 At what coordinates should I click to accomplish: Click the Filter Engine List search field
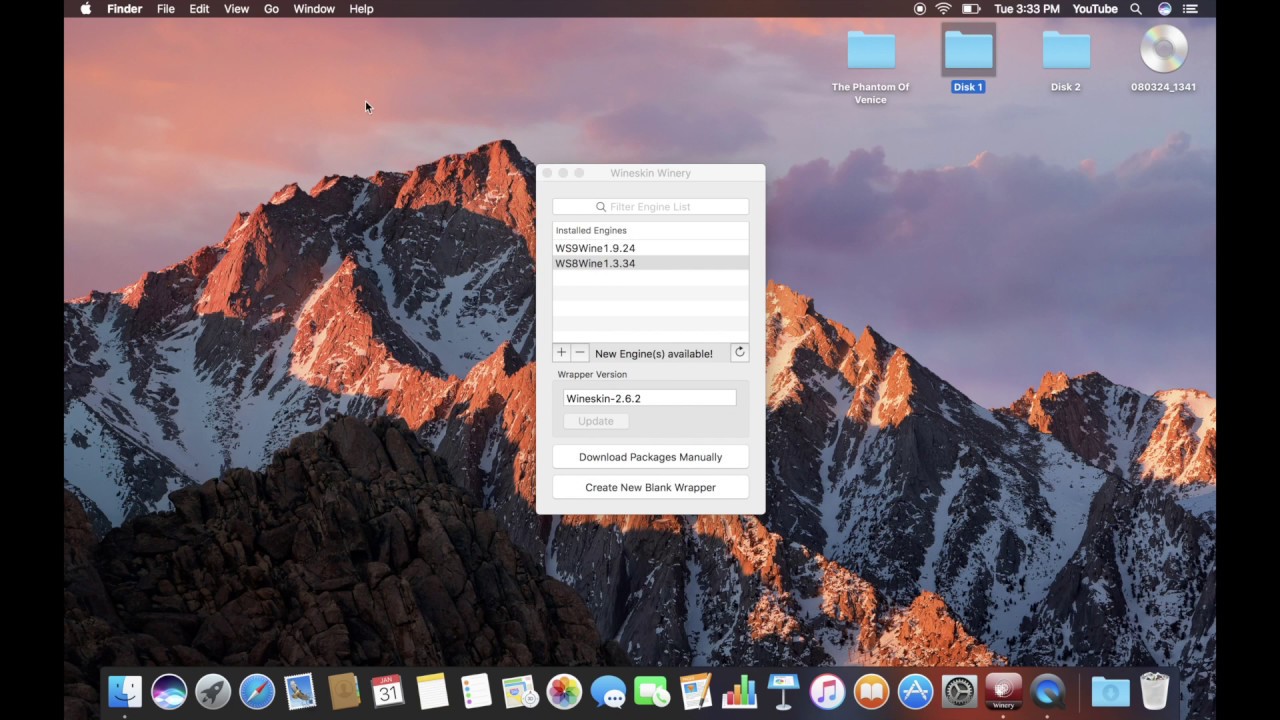click(651, 207)
